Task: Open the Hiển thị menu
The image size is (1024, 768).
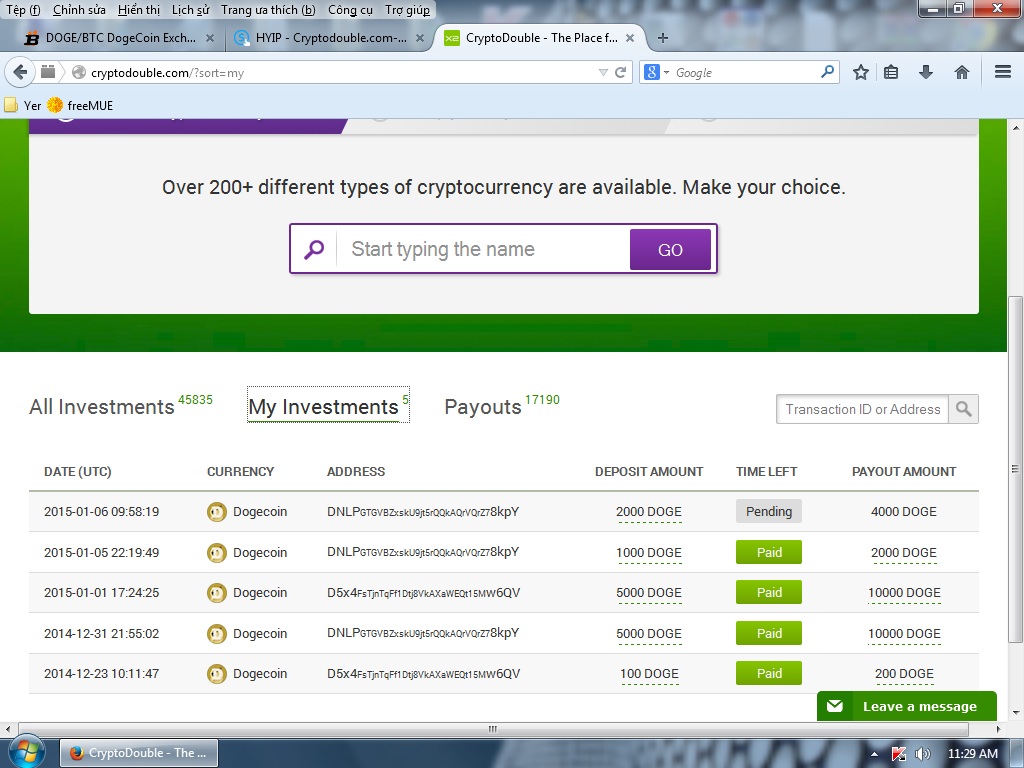Action: (138, 10)
